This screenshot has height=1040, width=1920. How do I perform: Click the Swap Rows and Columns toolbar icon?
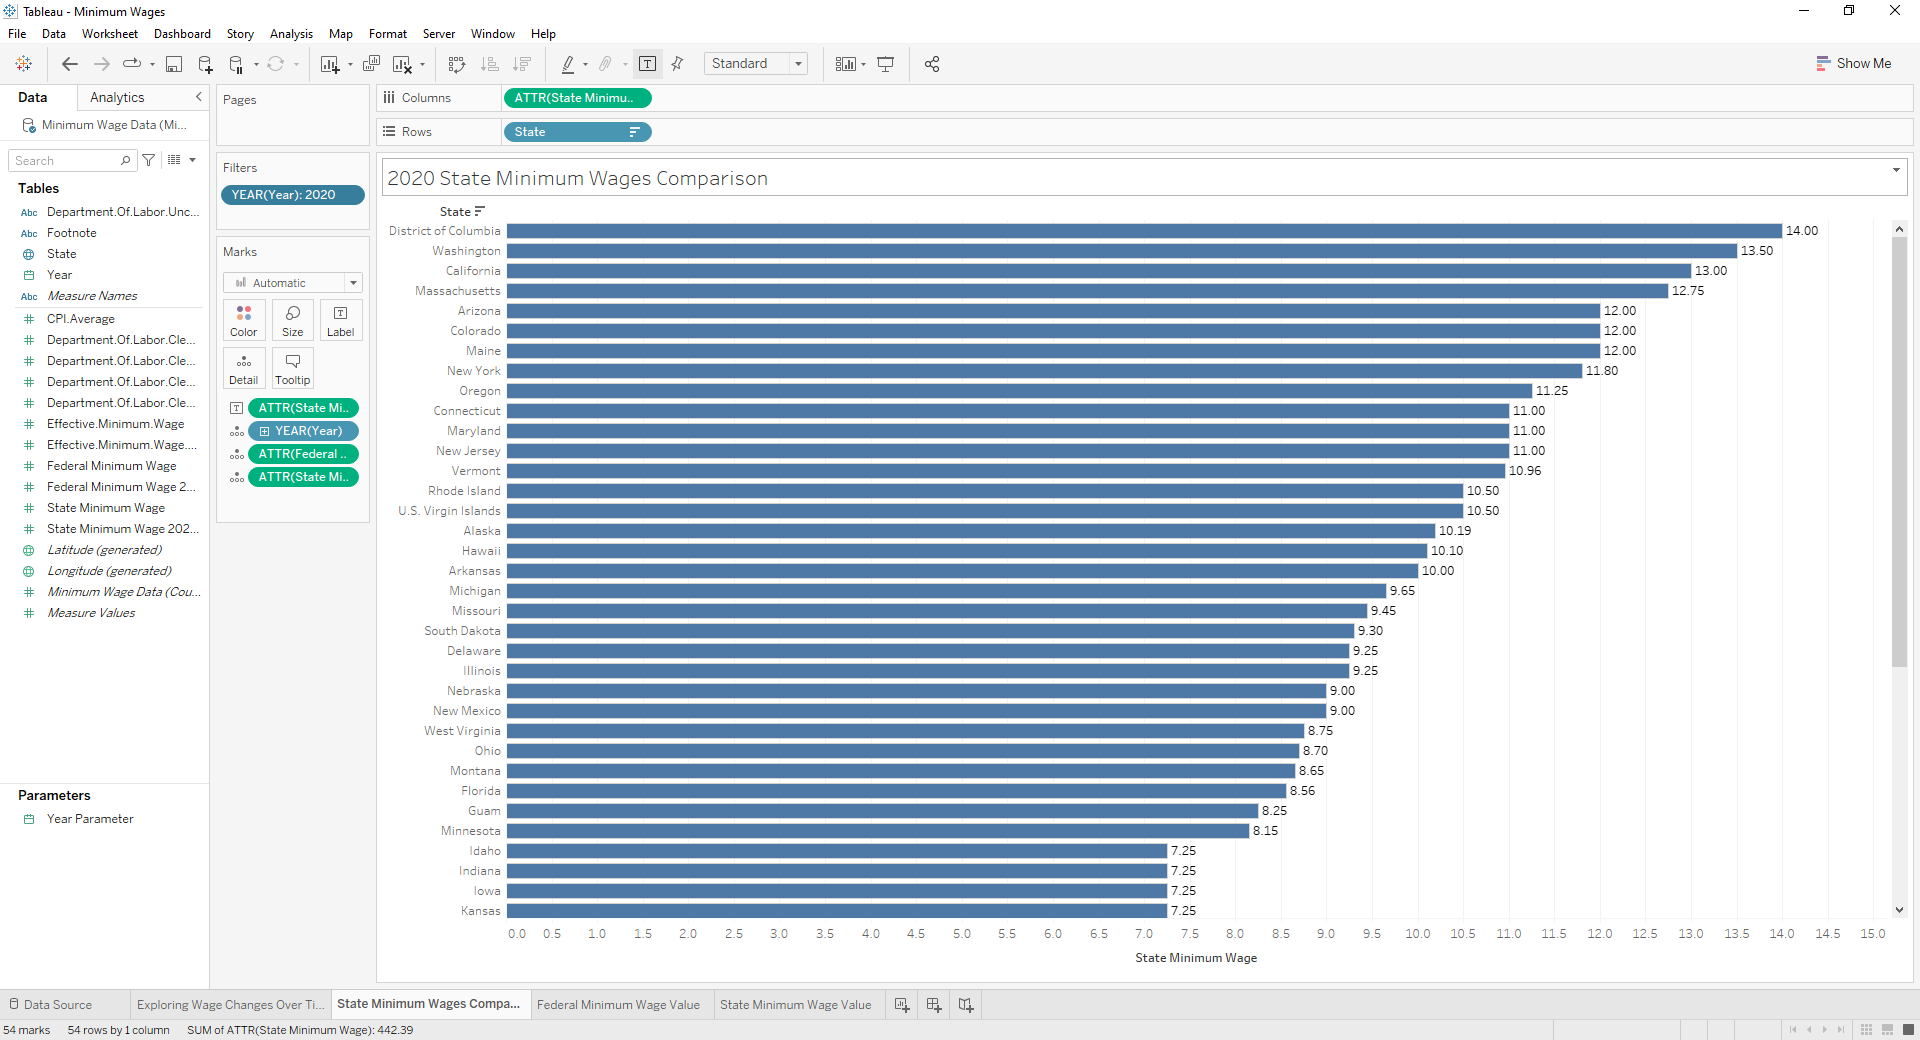456,64
